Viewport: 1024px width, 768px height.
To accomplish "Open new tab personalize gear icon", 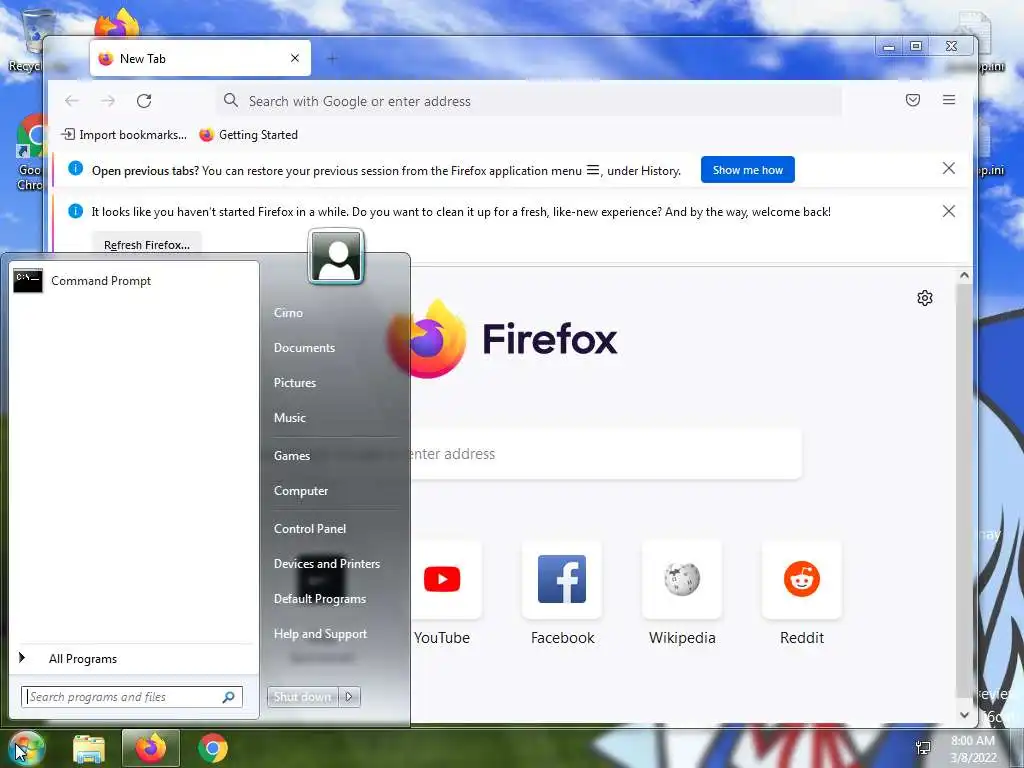I will click(925, 298).
